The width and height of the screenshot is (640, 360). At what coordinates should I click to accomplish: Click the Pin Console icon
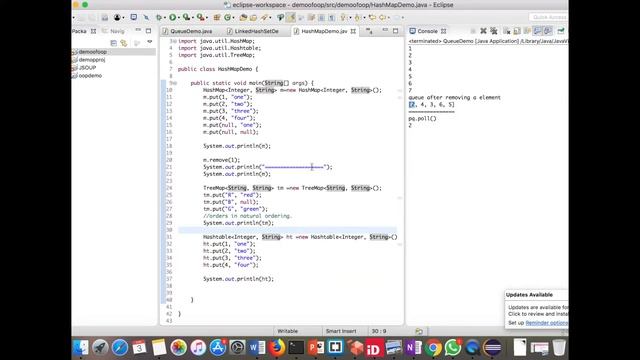(x=560, y=31)
